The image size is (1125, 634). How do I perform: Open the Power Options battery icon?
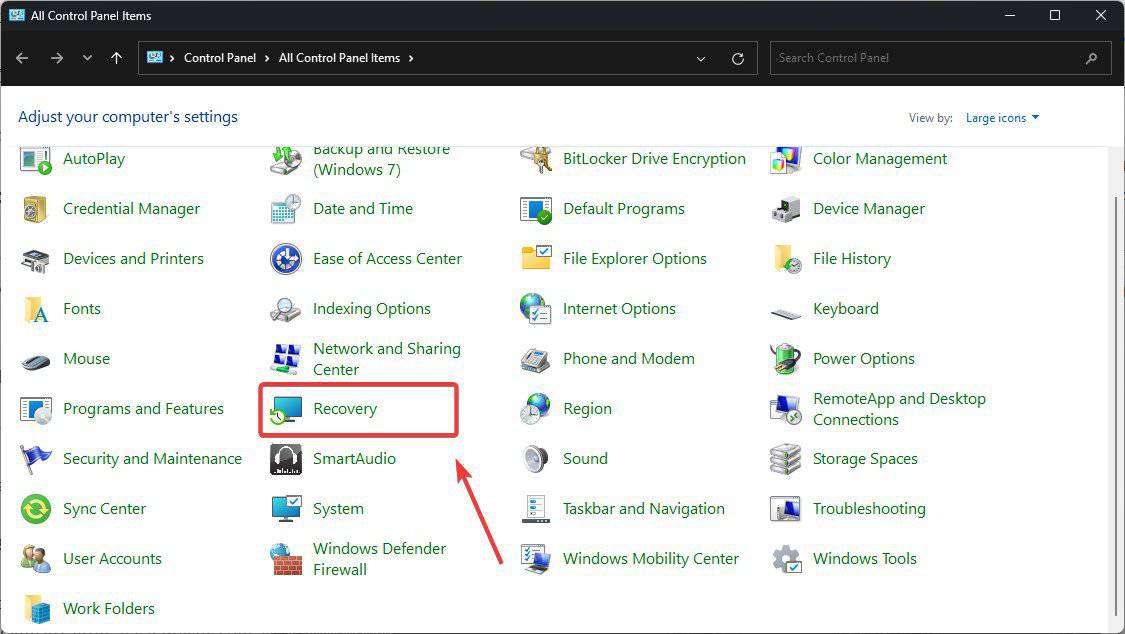(785, 359)
